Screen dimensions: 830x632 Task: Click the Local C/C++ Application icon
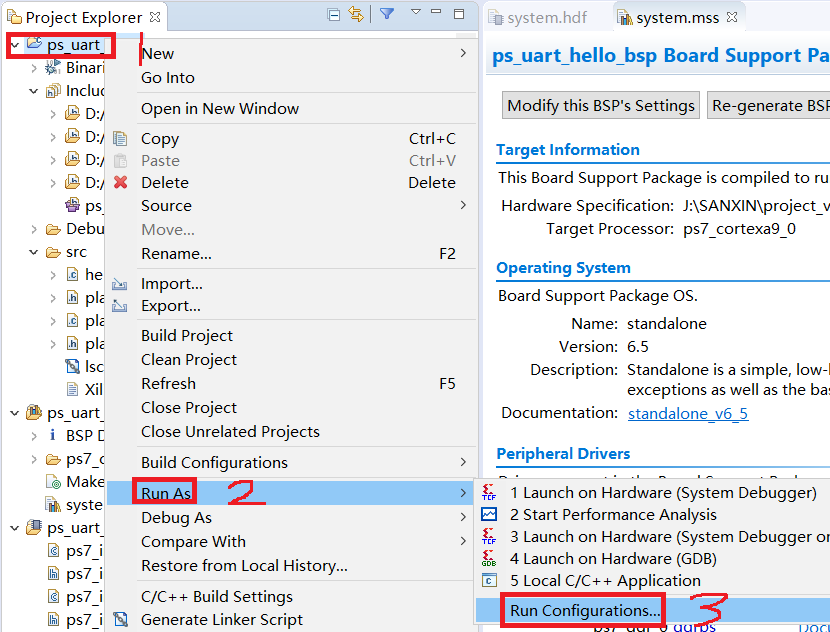click(x=489, y=581)
